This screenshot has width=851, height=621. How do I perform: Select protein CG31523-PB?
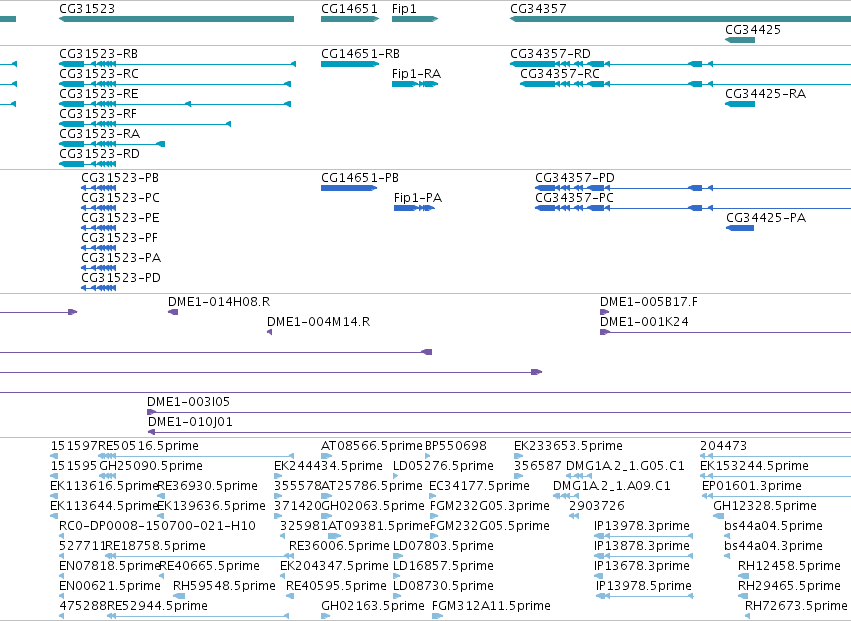(120, 178)
